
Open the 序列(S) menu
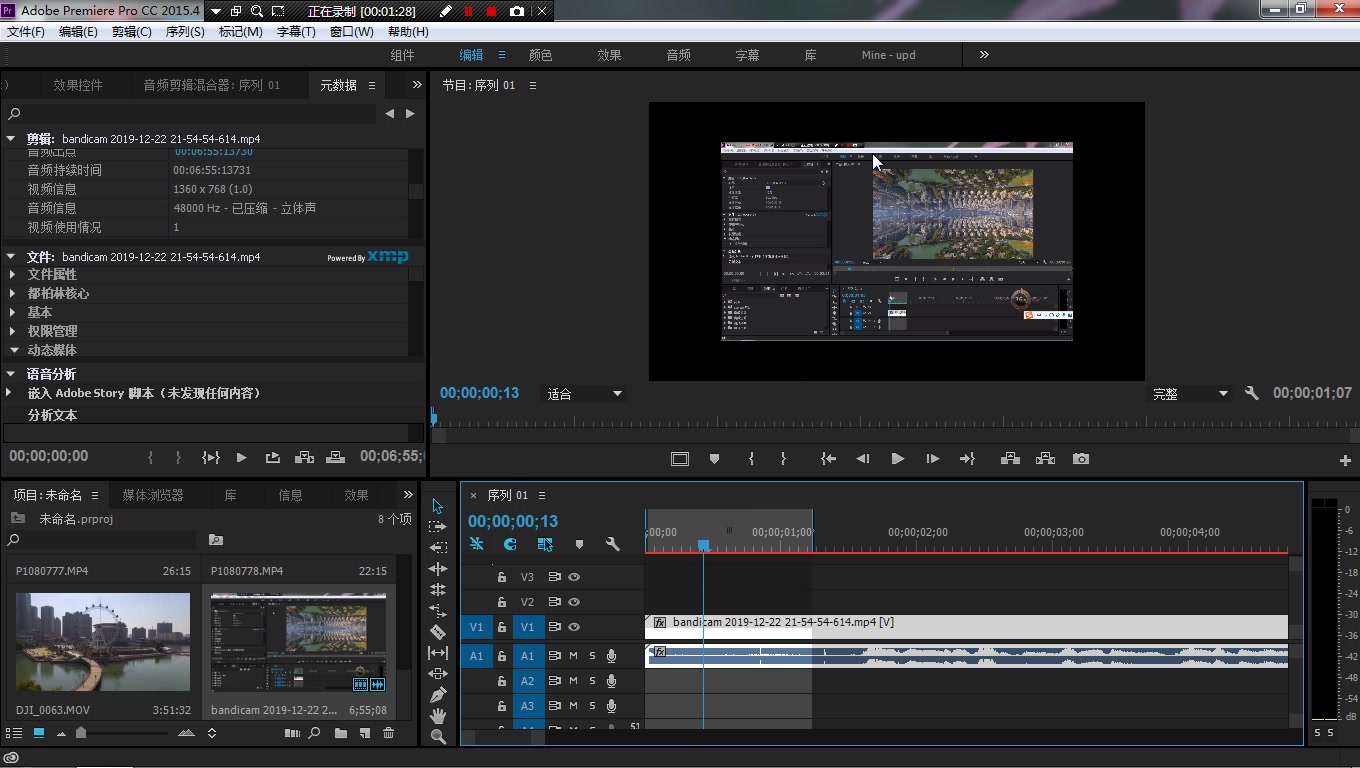click(x=185, y=32)
